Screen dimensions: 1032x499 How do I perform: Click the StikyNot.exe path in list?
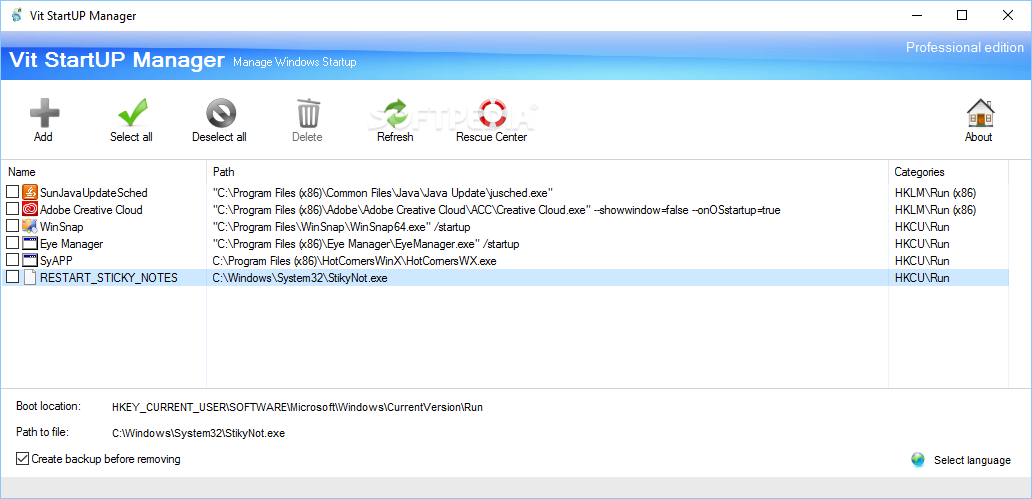(300, 278)
